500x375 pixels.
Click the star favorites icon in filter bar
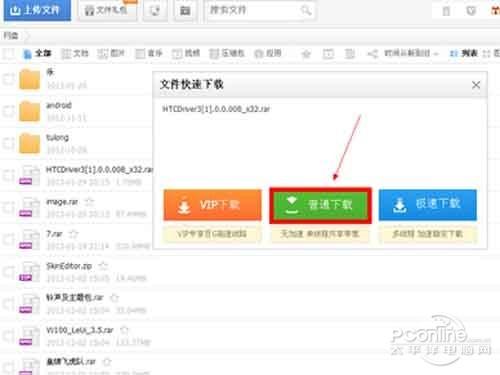point(306,54)
